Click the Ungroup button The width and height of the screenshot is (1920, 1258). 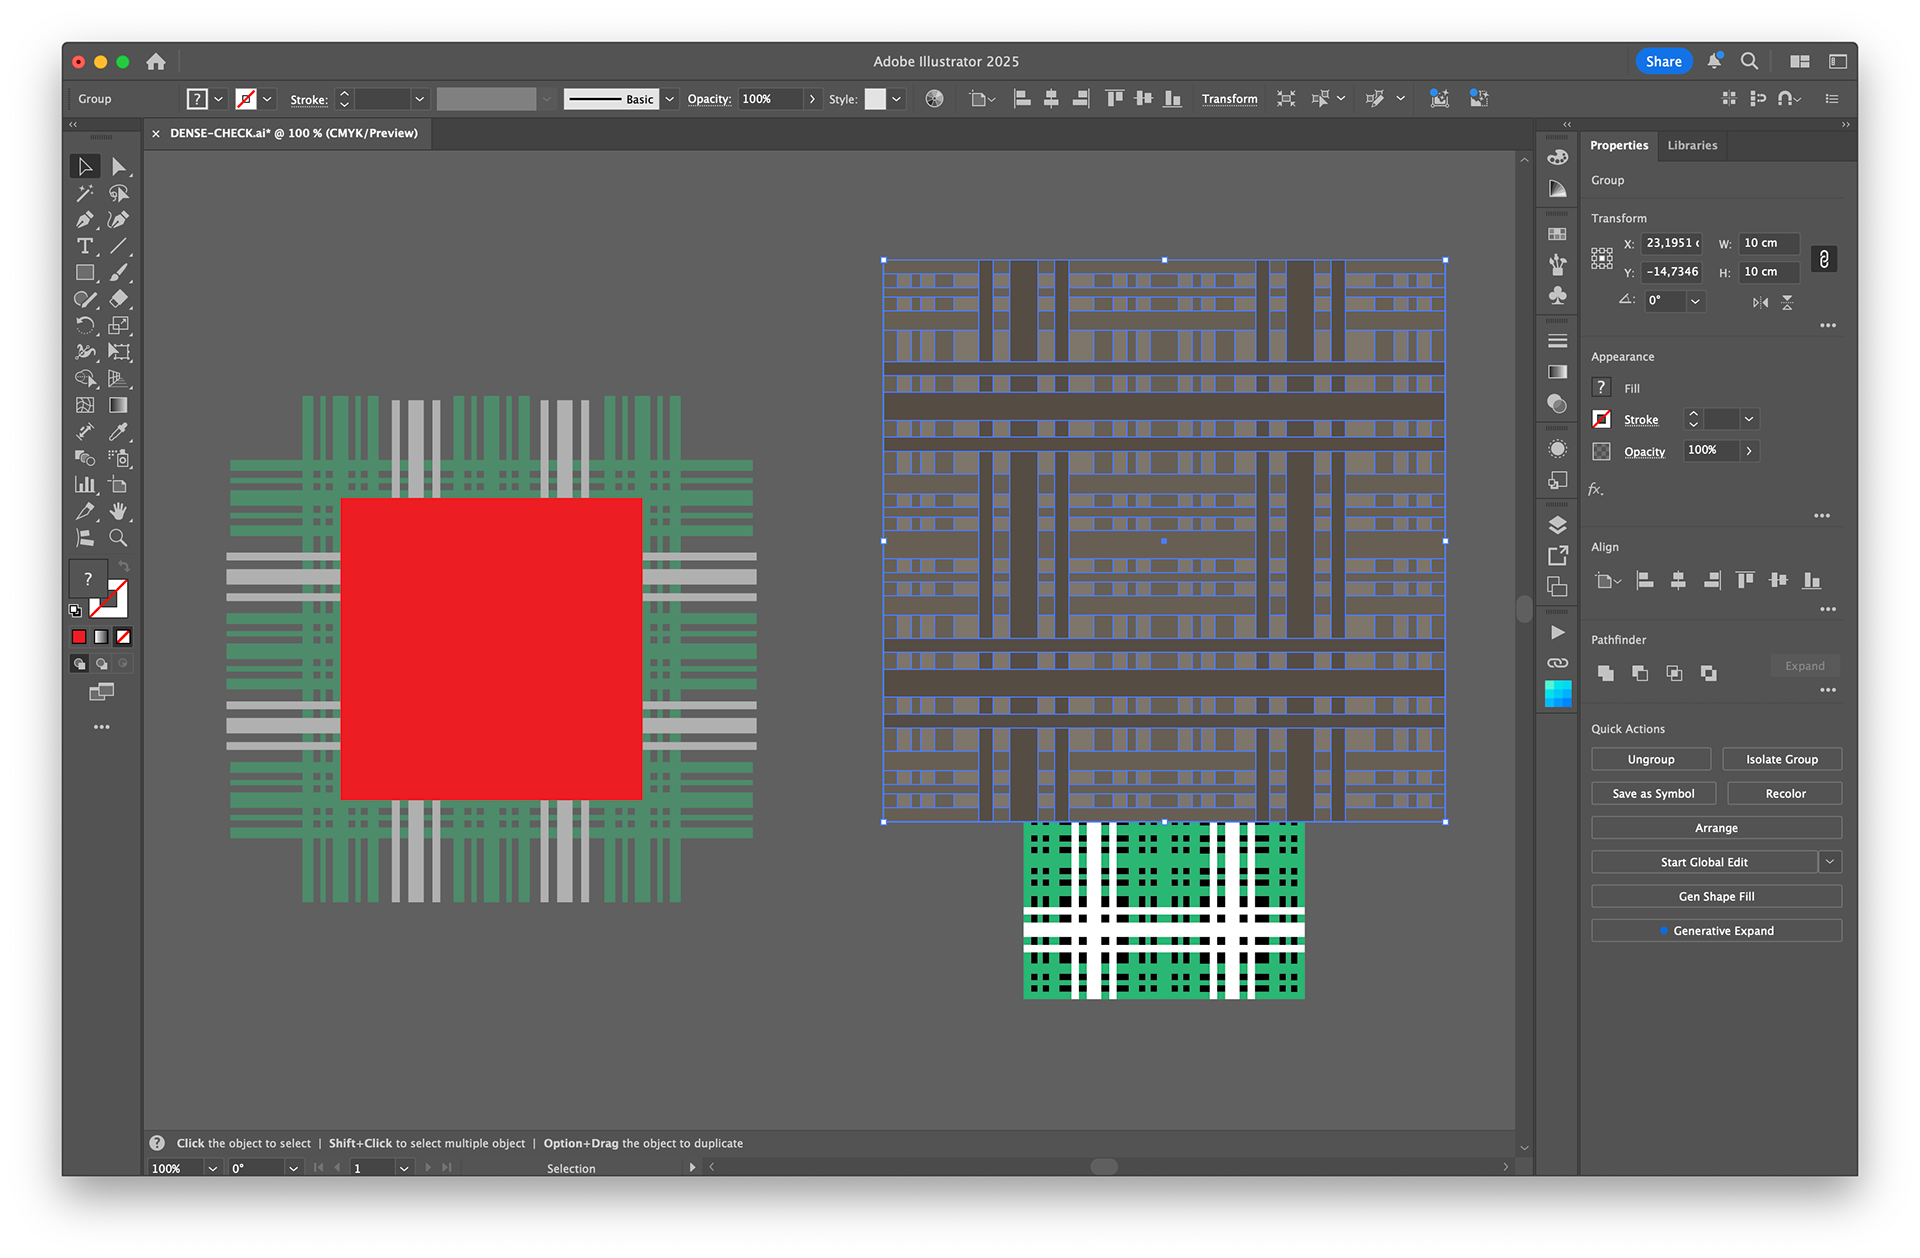pos(1651,759)
